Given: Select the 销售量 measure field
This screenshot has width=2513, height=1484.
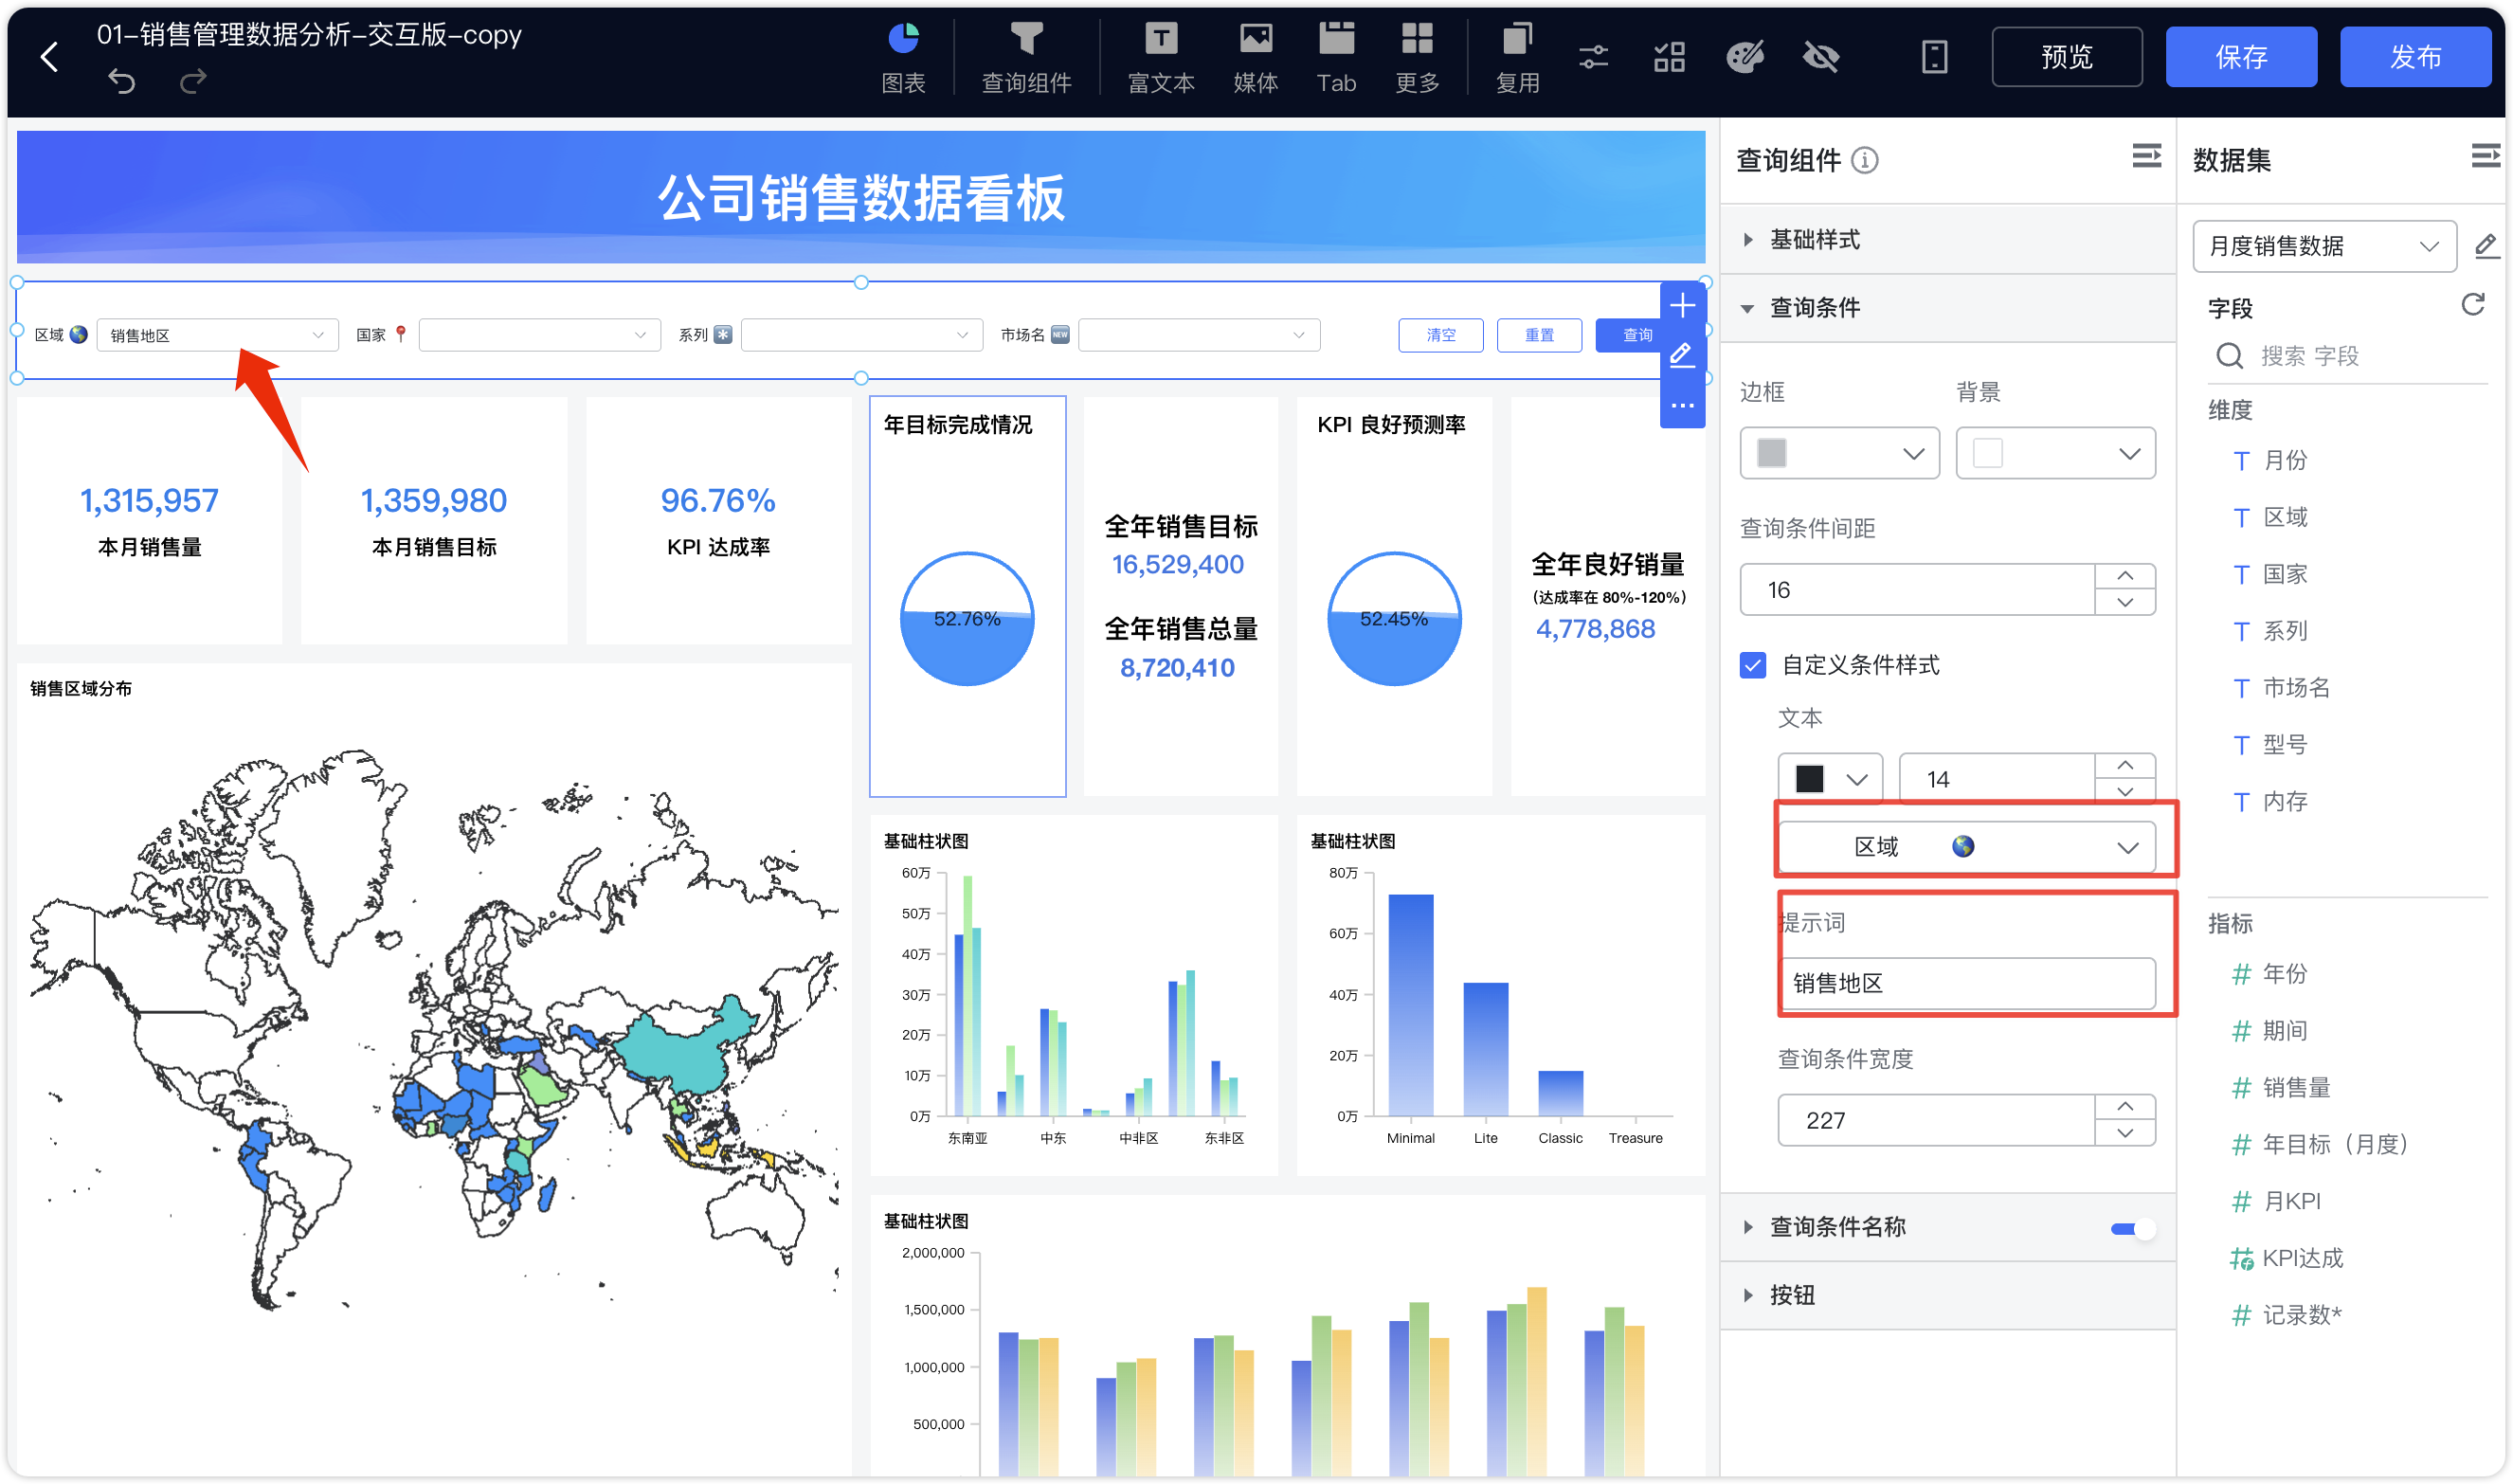Looking at the screenshot, I should tap(2296, 1087).
